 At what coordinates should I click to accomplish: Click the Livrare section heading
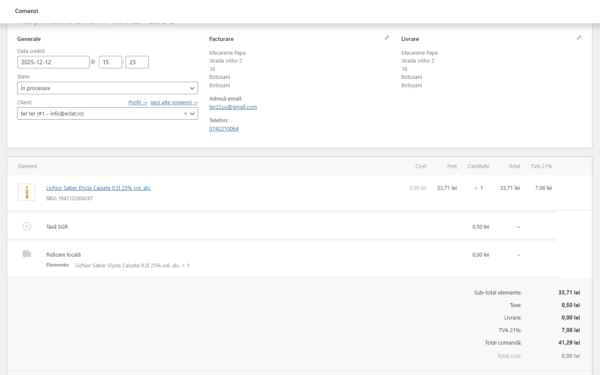click(410, 39)
